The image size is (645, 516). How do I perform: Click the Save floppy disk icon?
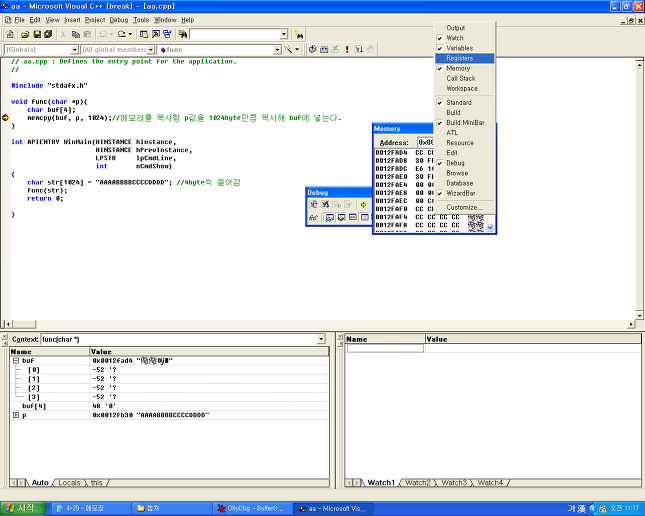37,34
